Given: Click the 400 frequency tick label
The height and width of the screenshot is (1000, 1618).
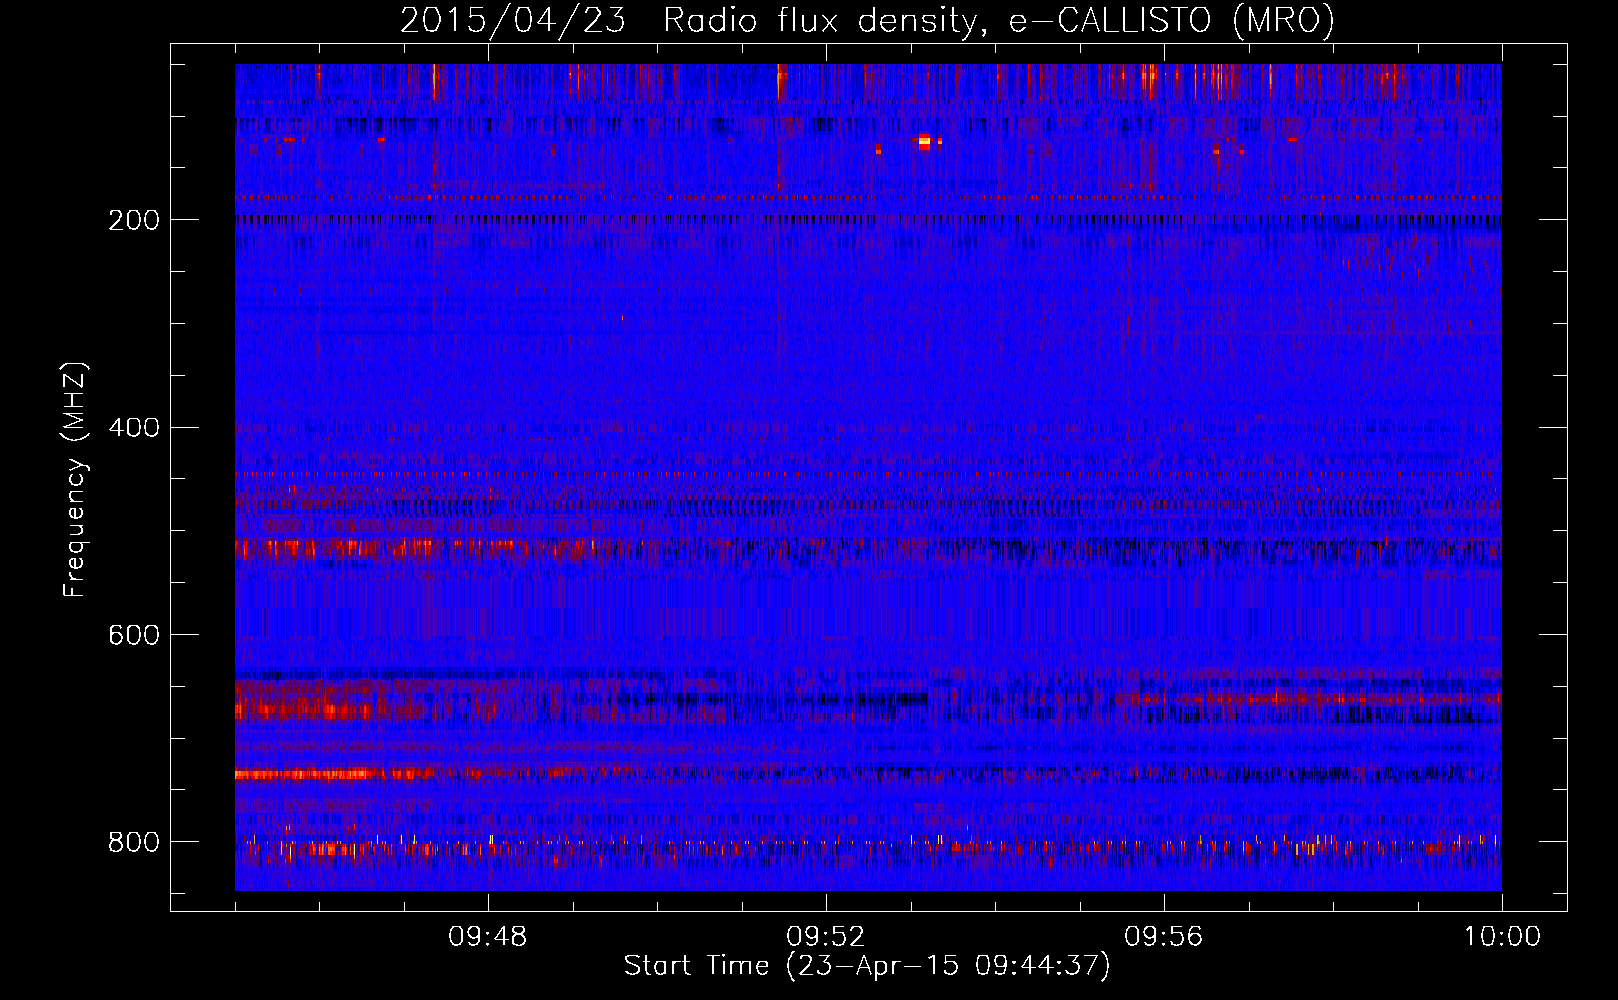Looking at the screenshot, I should pyautogui.click(x=133, y=428).
